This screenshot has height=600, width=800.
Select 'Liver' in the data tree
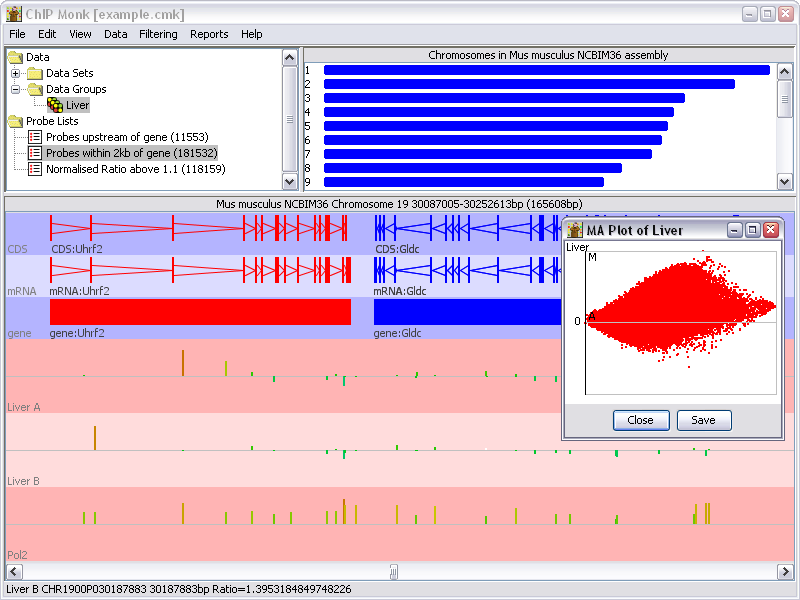point(77,105)
